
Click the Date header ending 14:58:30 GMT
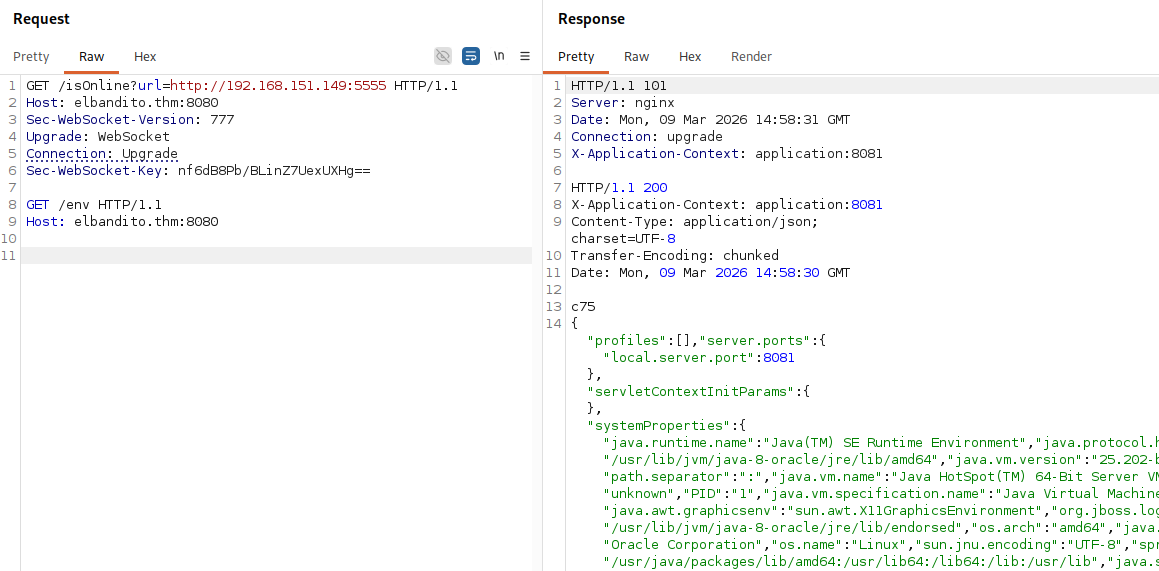710,273
